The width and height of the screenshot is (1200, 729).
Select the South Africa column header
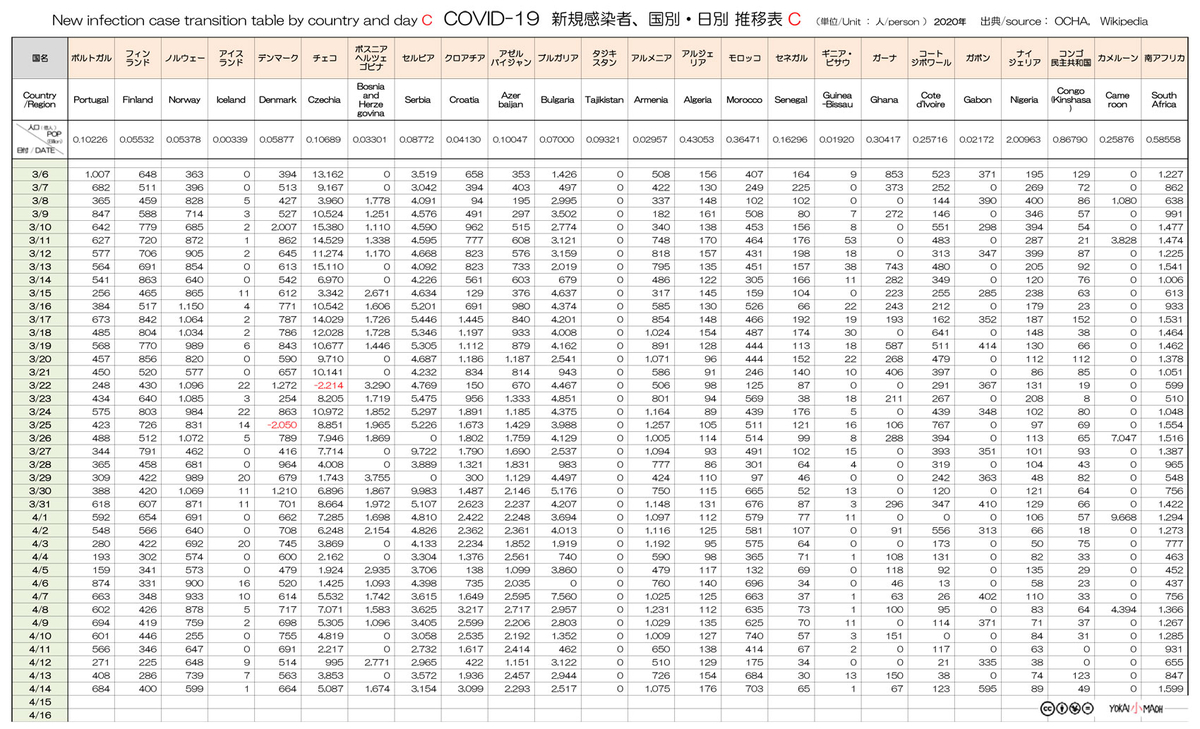click(1164, 100)
